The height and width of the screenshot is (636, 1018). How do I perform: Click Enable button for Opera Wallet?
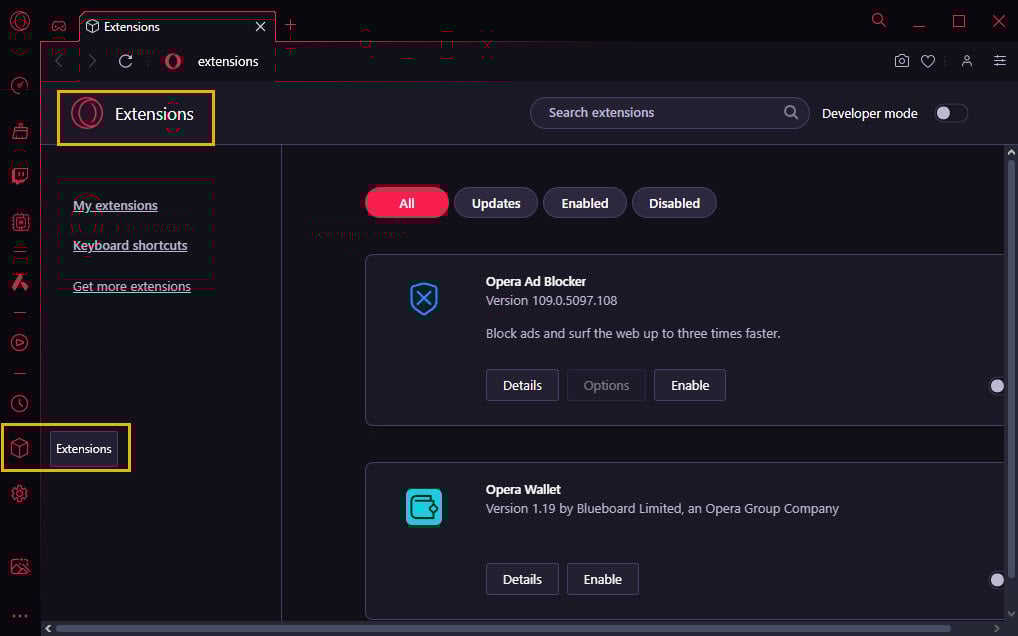point(602,580)
